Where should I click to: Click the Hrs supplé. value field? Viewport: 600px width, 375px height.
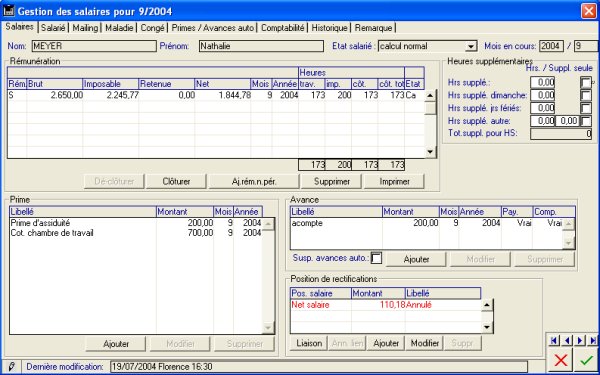[543, 82]
